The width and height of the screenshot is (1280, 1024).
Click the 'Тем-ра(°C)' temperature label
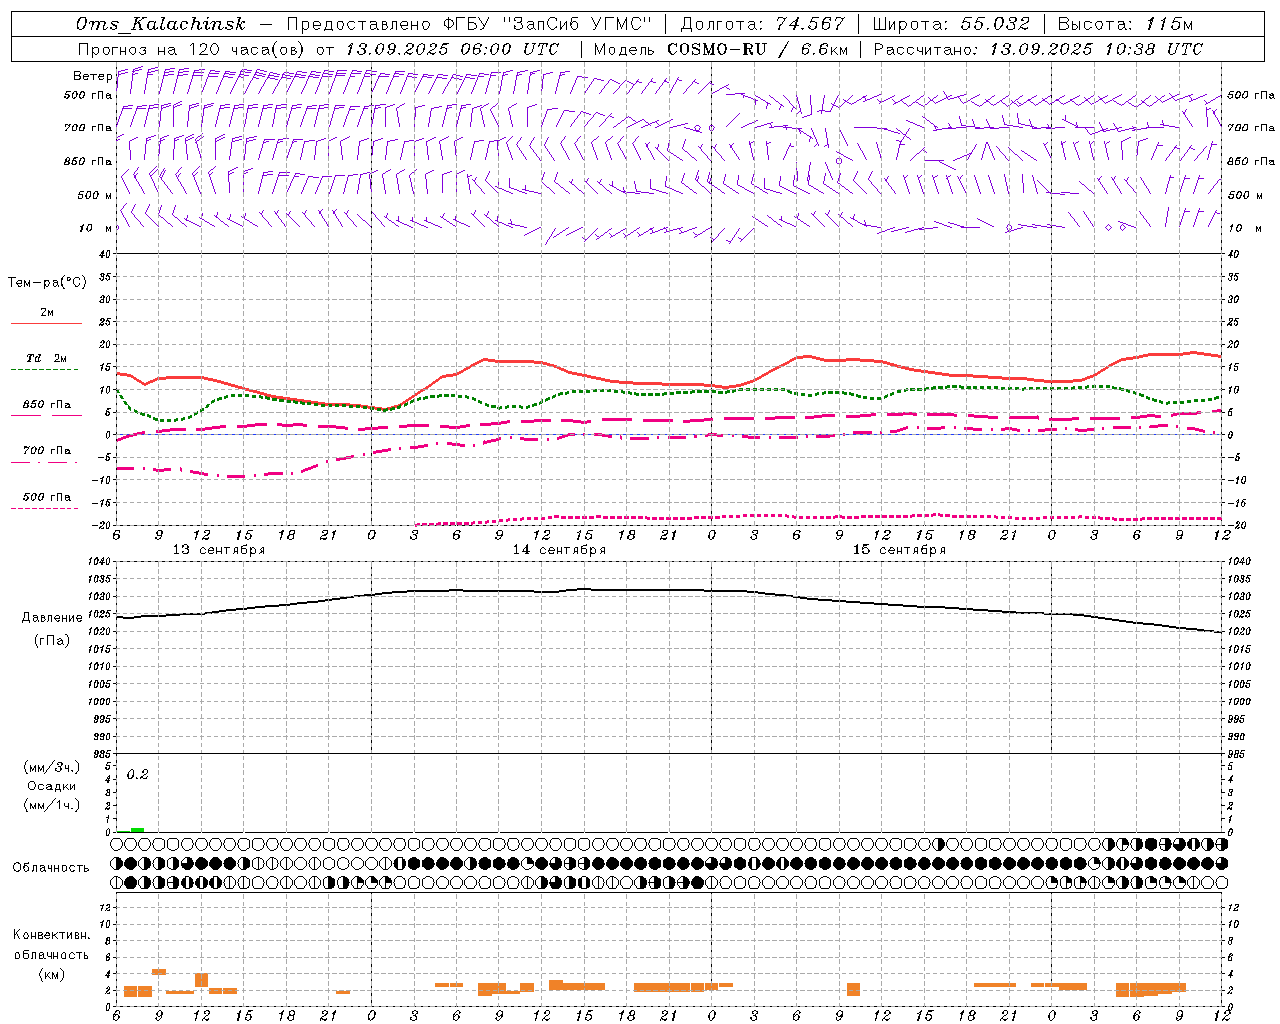point(47,283)
